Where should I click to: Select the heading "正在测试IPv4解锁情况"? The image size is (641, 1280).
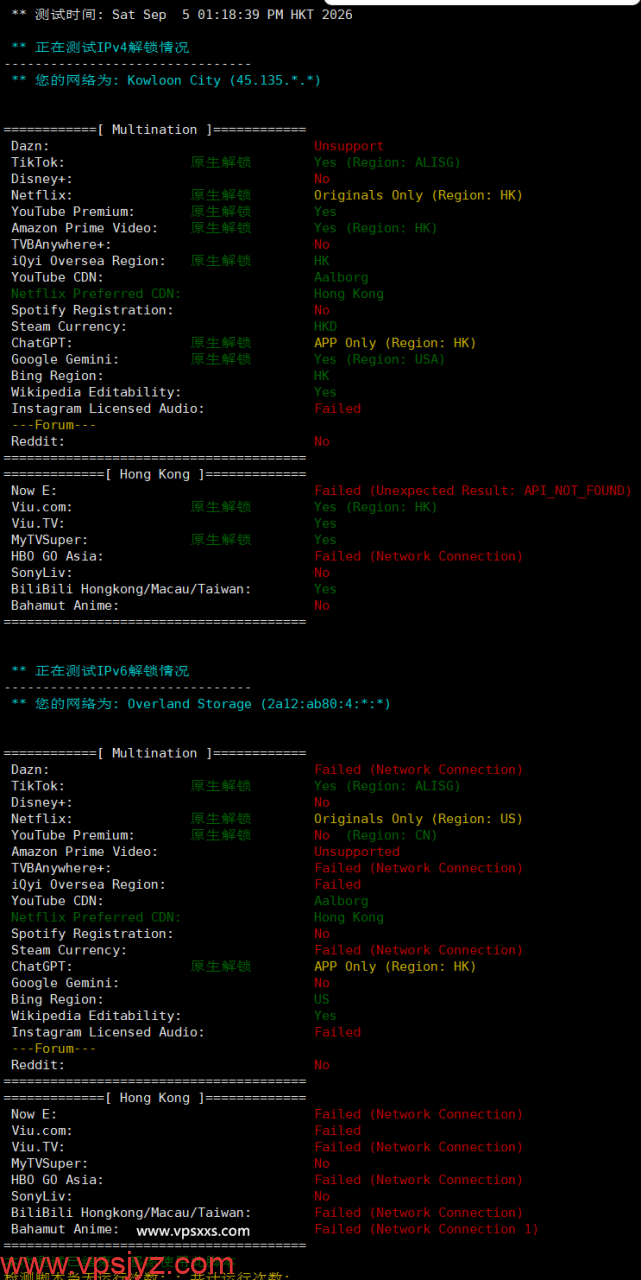[112, 47]
